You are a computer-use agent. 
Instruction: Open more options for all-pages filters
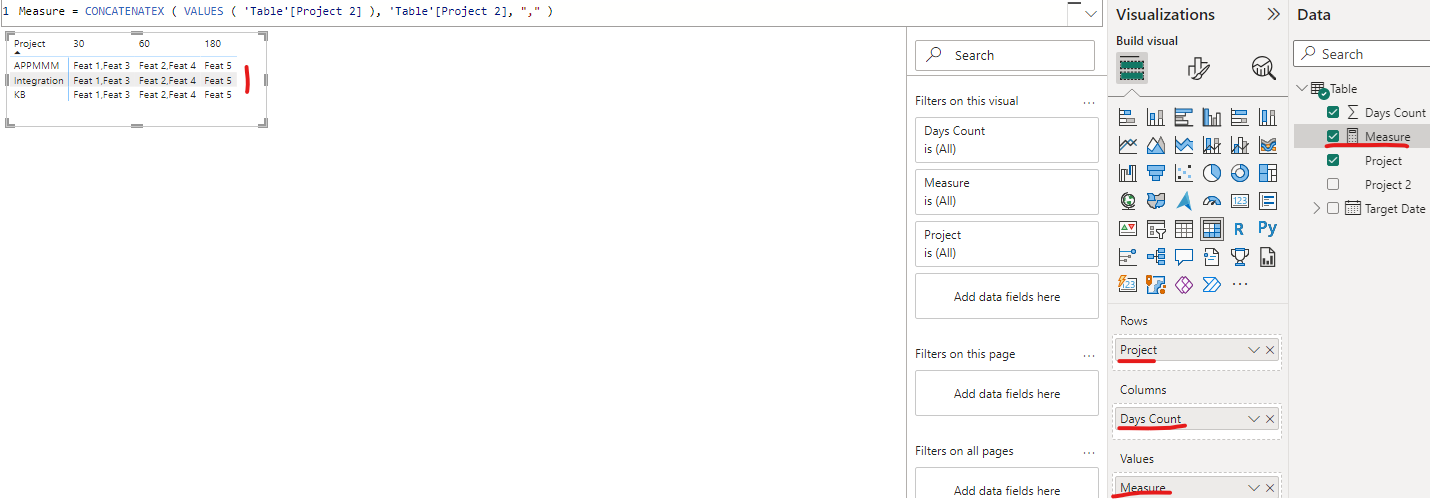point(1089,452)
